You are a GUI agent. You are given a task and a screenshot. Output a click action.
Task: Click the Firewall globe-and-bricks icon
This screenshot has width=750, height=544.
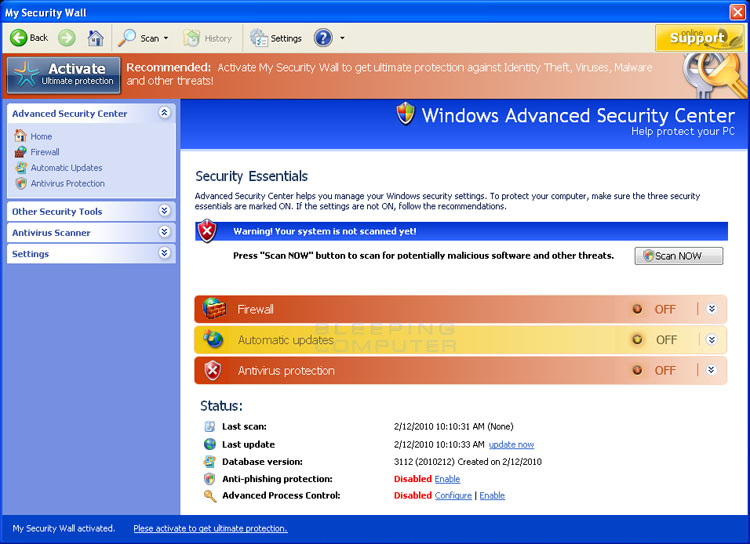coord(214,309)
